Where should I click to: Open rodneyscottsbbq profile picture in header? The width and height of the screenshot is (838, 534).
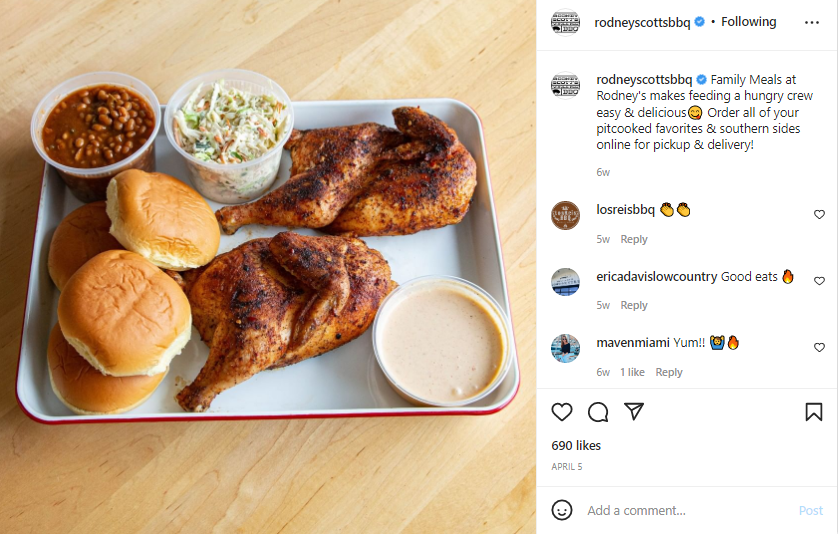coord(565,22)
